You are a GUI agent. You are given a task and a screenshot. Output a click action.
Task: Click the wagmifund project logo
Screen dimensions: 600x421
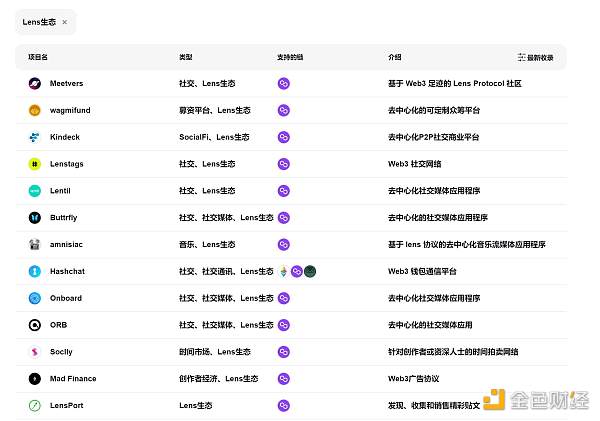tap(35, 110)
